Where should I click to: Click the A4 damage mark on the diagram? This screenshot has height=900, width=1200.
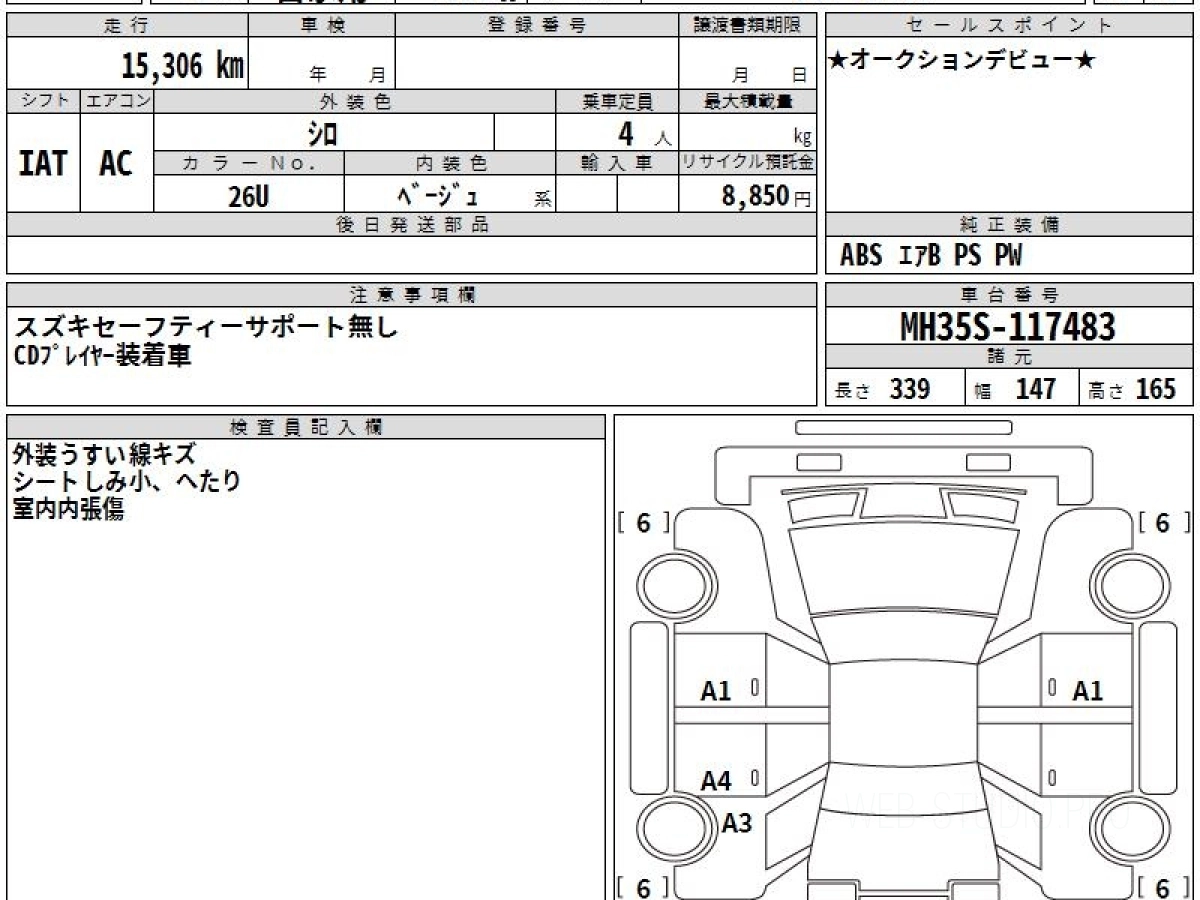click(716, 781)
